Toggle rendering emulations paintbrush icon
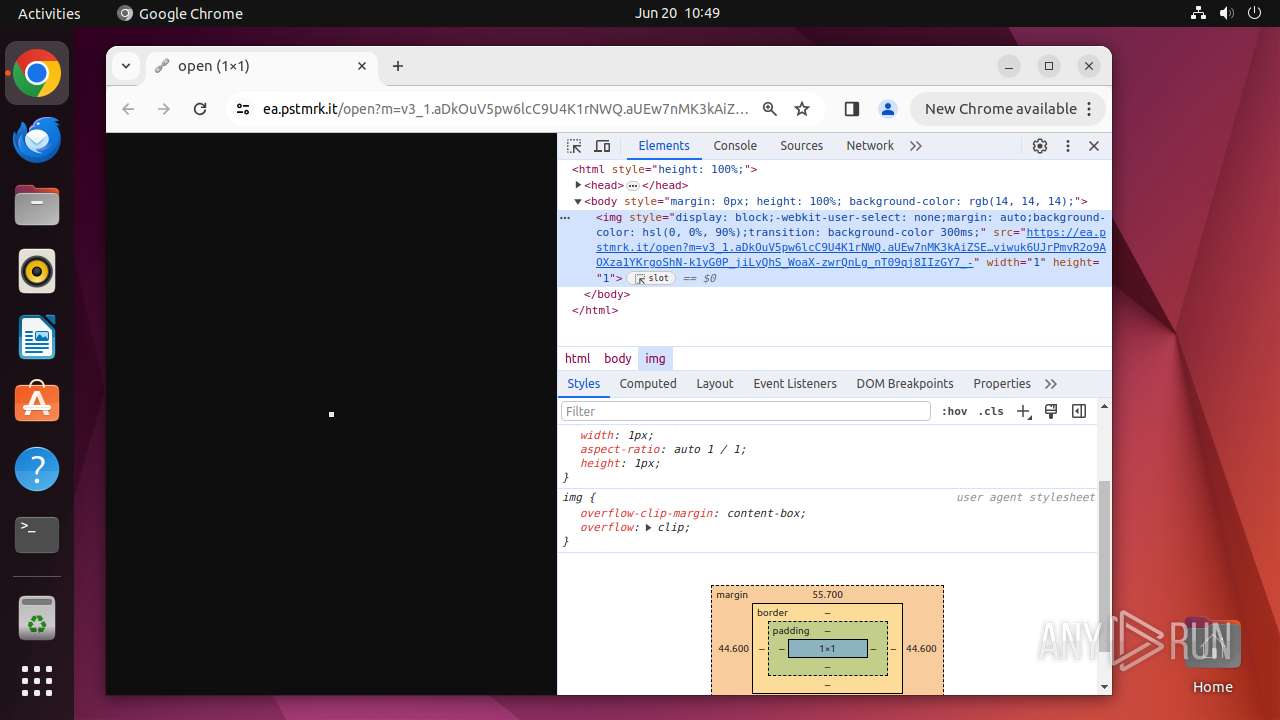The image size is (1280, 720). coord(1051,411)
